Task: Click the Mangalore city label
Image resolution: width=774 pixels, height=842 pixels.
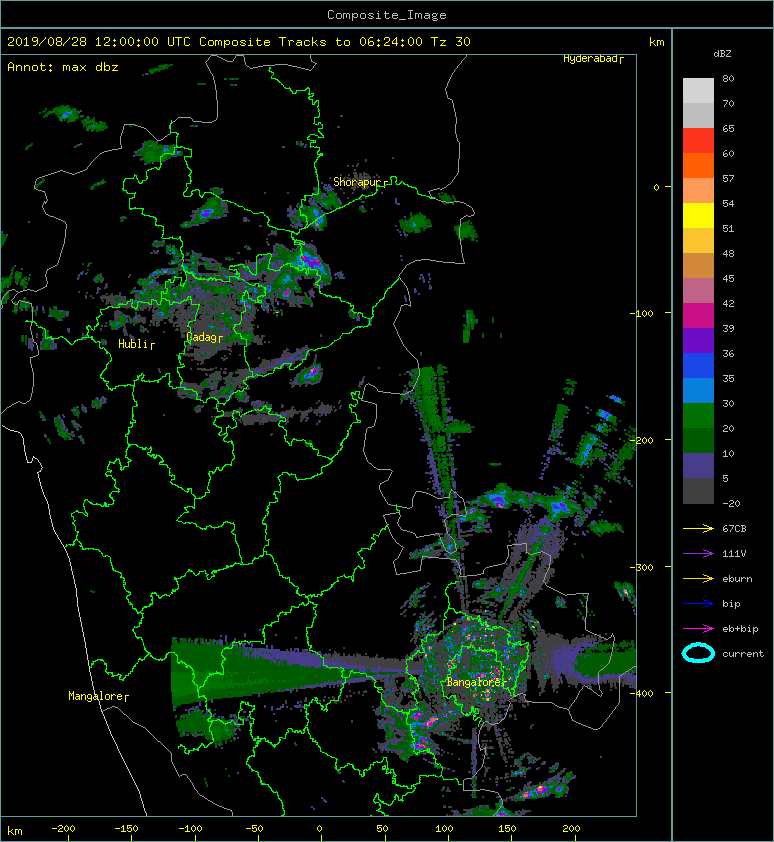Action: 96,696
